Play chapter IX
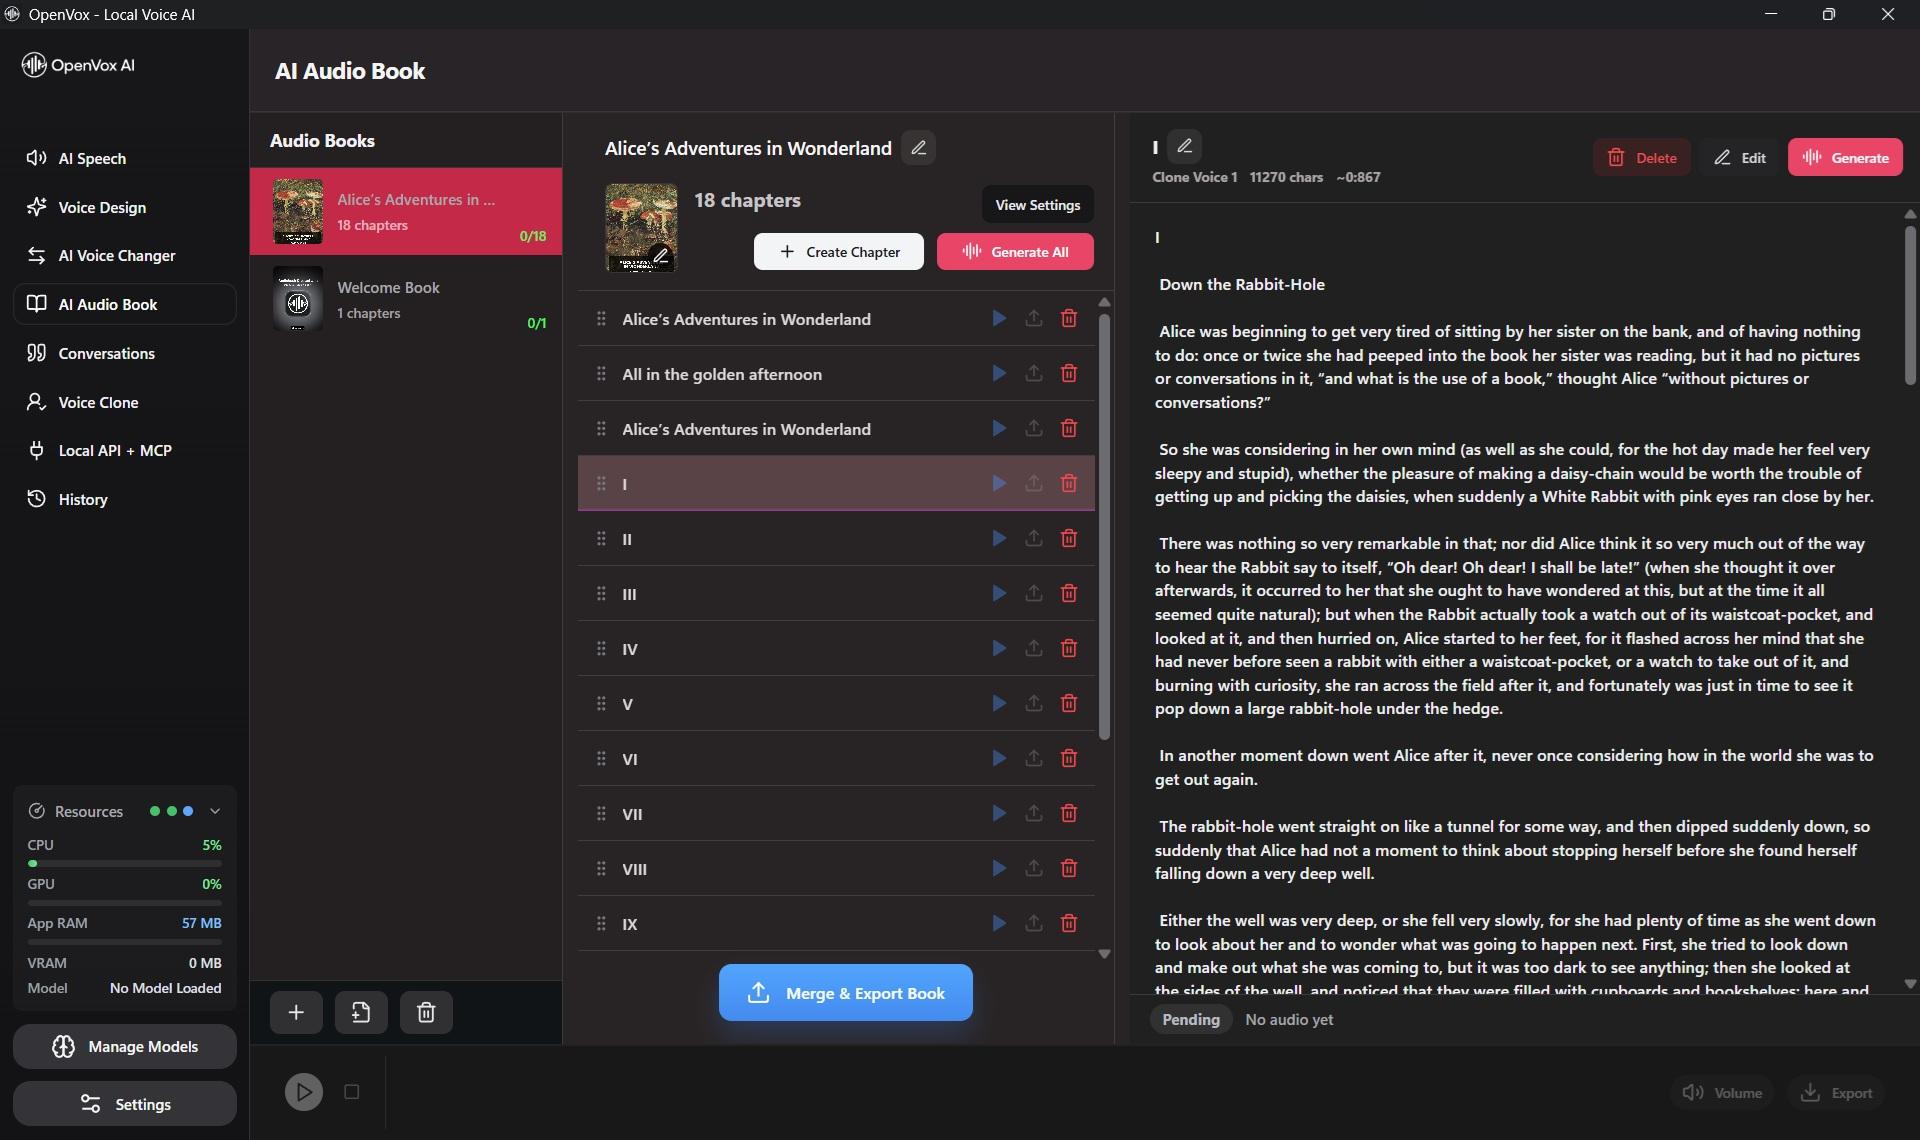 pos(998,923)
